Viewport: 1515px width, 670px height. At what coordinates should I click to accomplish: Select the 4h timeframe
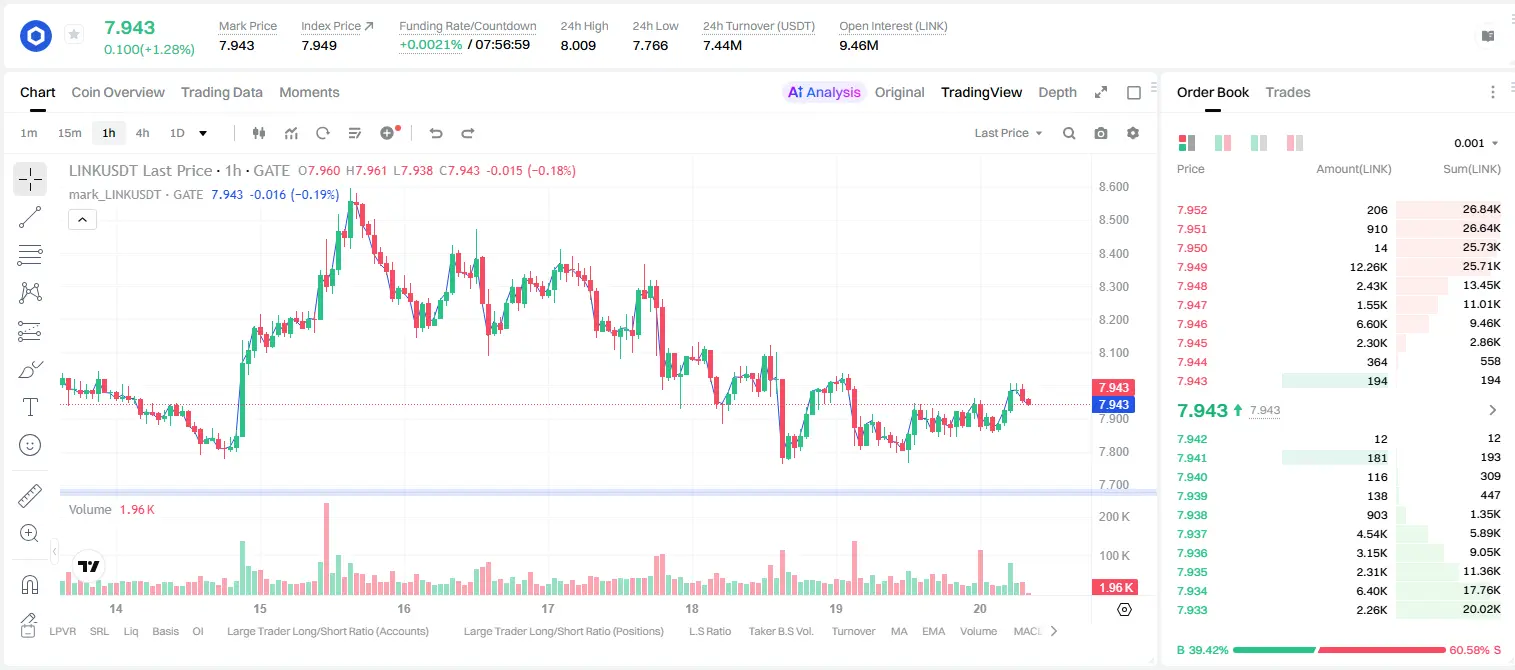pos(142,133)
